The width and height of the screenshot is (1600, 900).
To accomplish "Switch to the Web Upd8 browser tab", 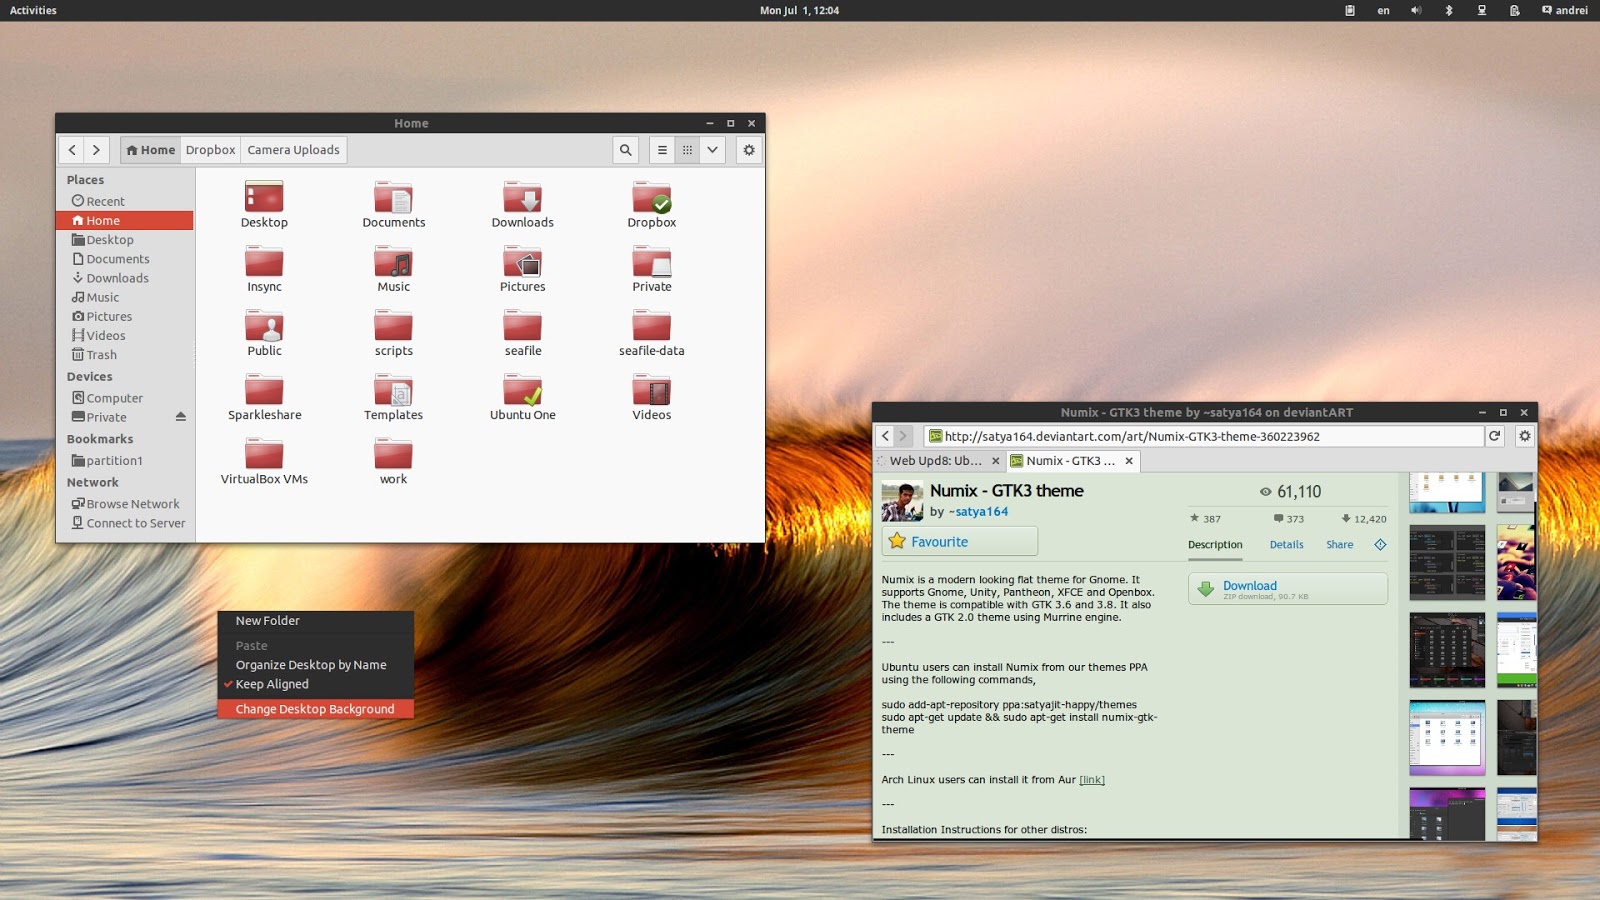I will point(935,461).
